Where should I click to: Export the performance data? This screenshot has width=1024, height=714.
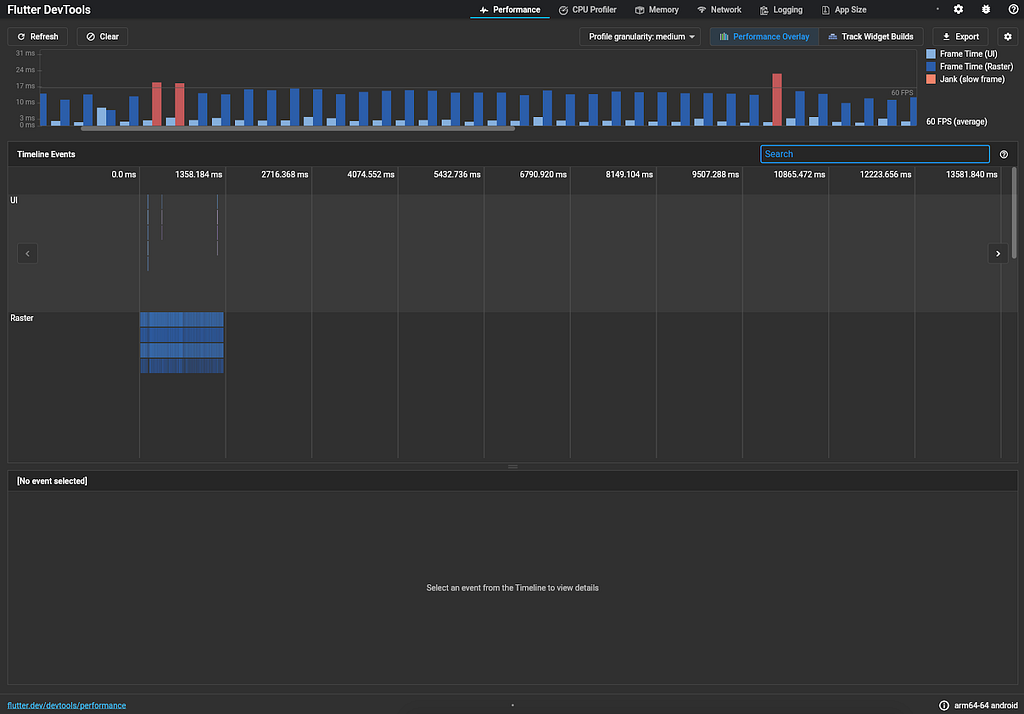pyautogui.click(x=960, y=37)
